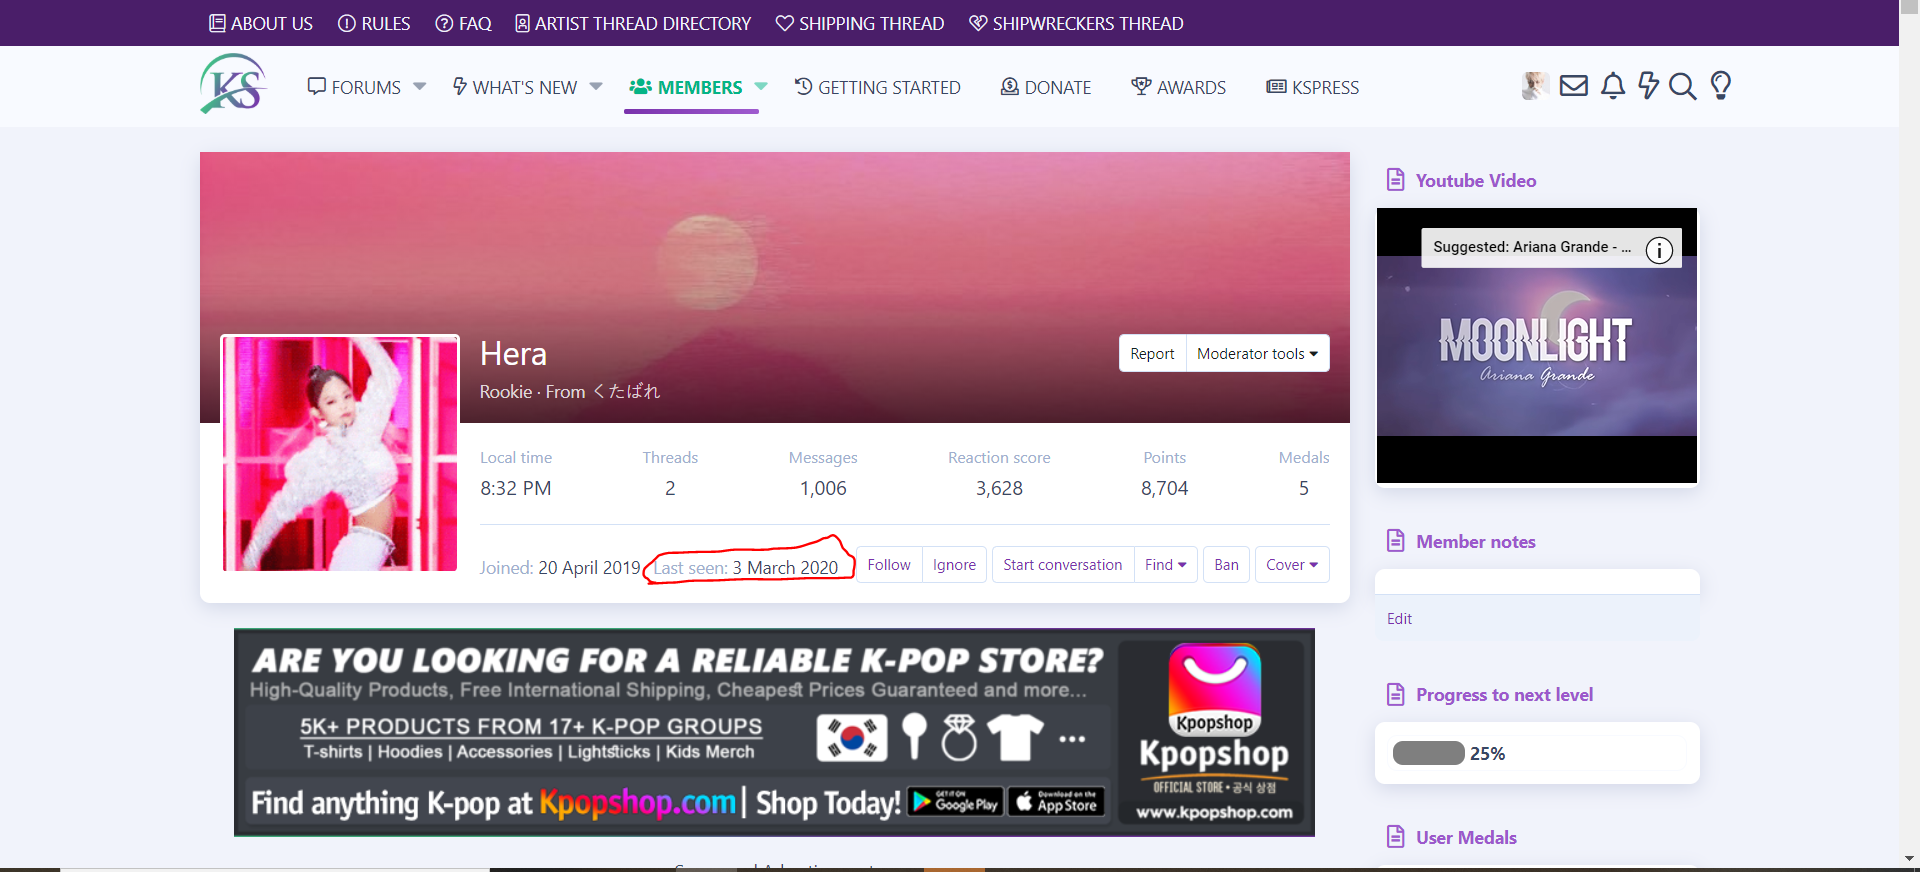Open the Forums menu
1920x872 pixels.
coord(354,87)
